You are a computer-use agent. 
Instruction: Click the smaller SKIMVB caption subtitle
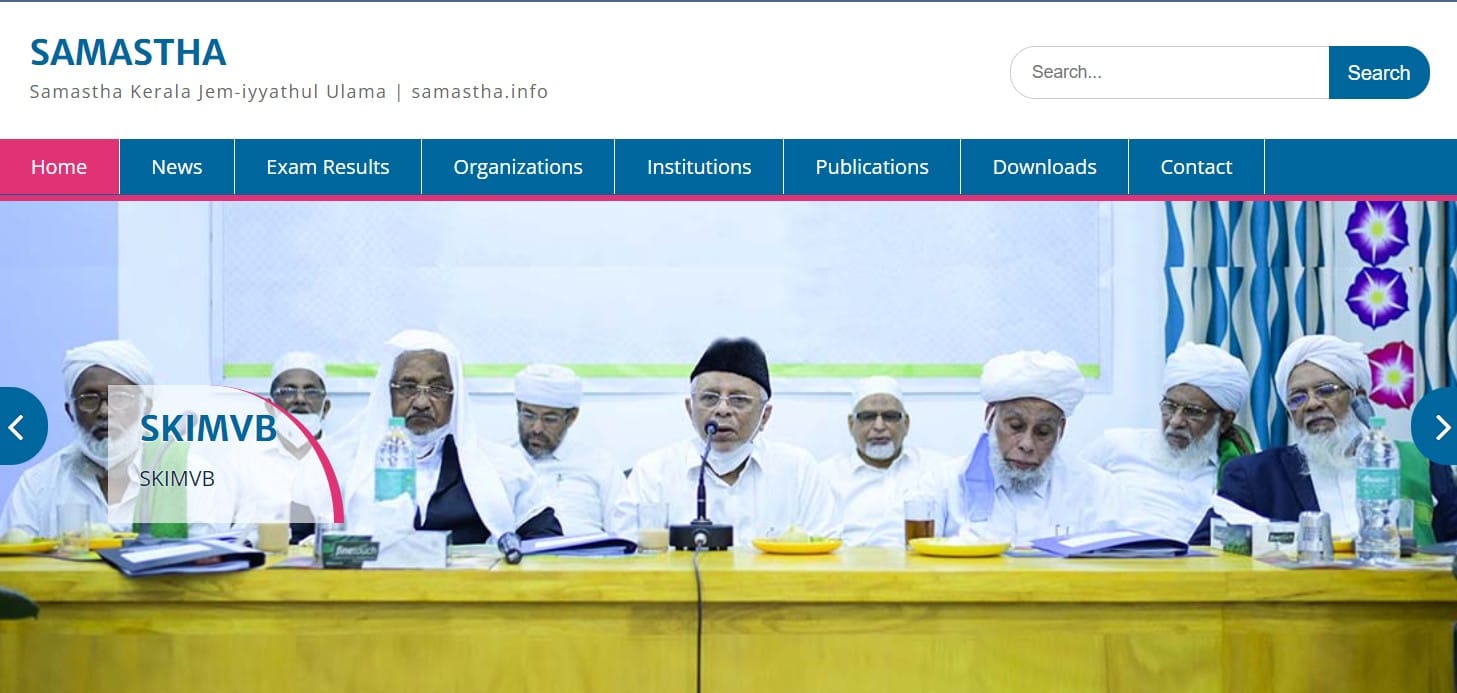(x=177, y=479)
